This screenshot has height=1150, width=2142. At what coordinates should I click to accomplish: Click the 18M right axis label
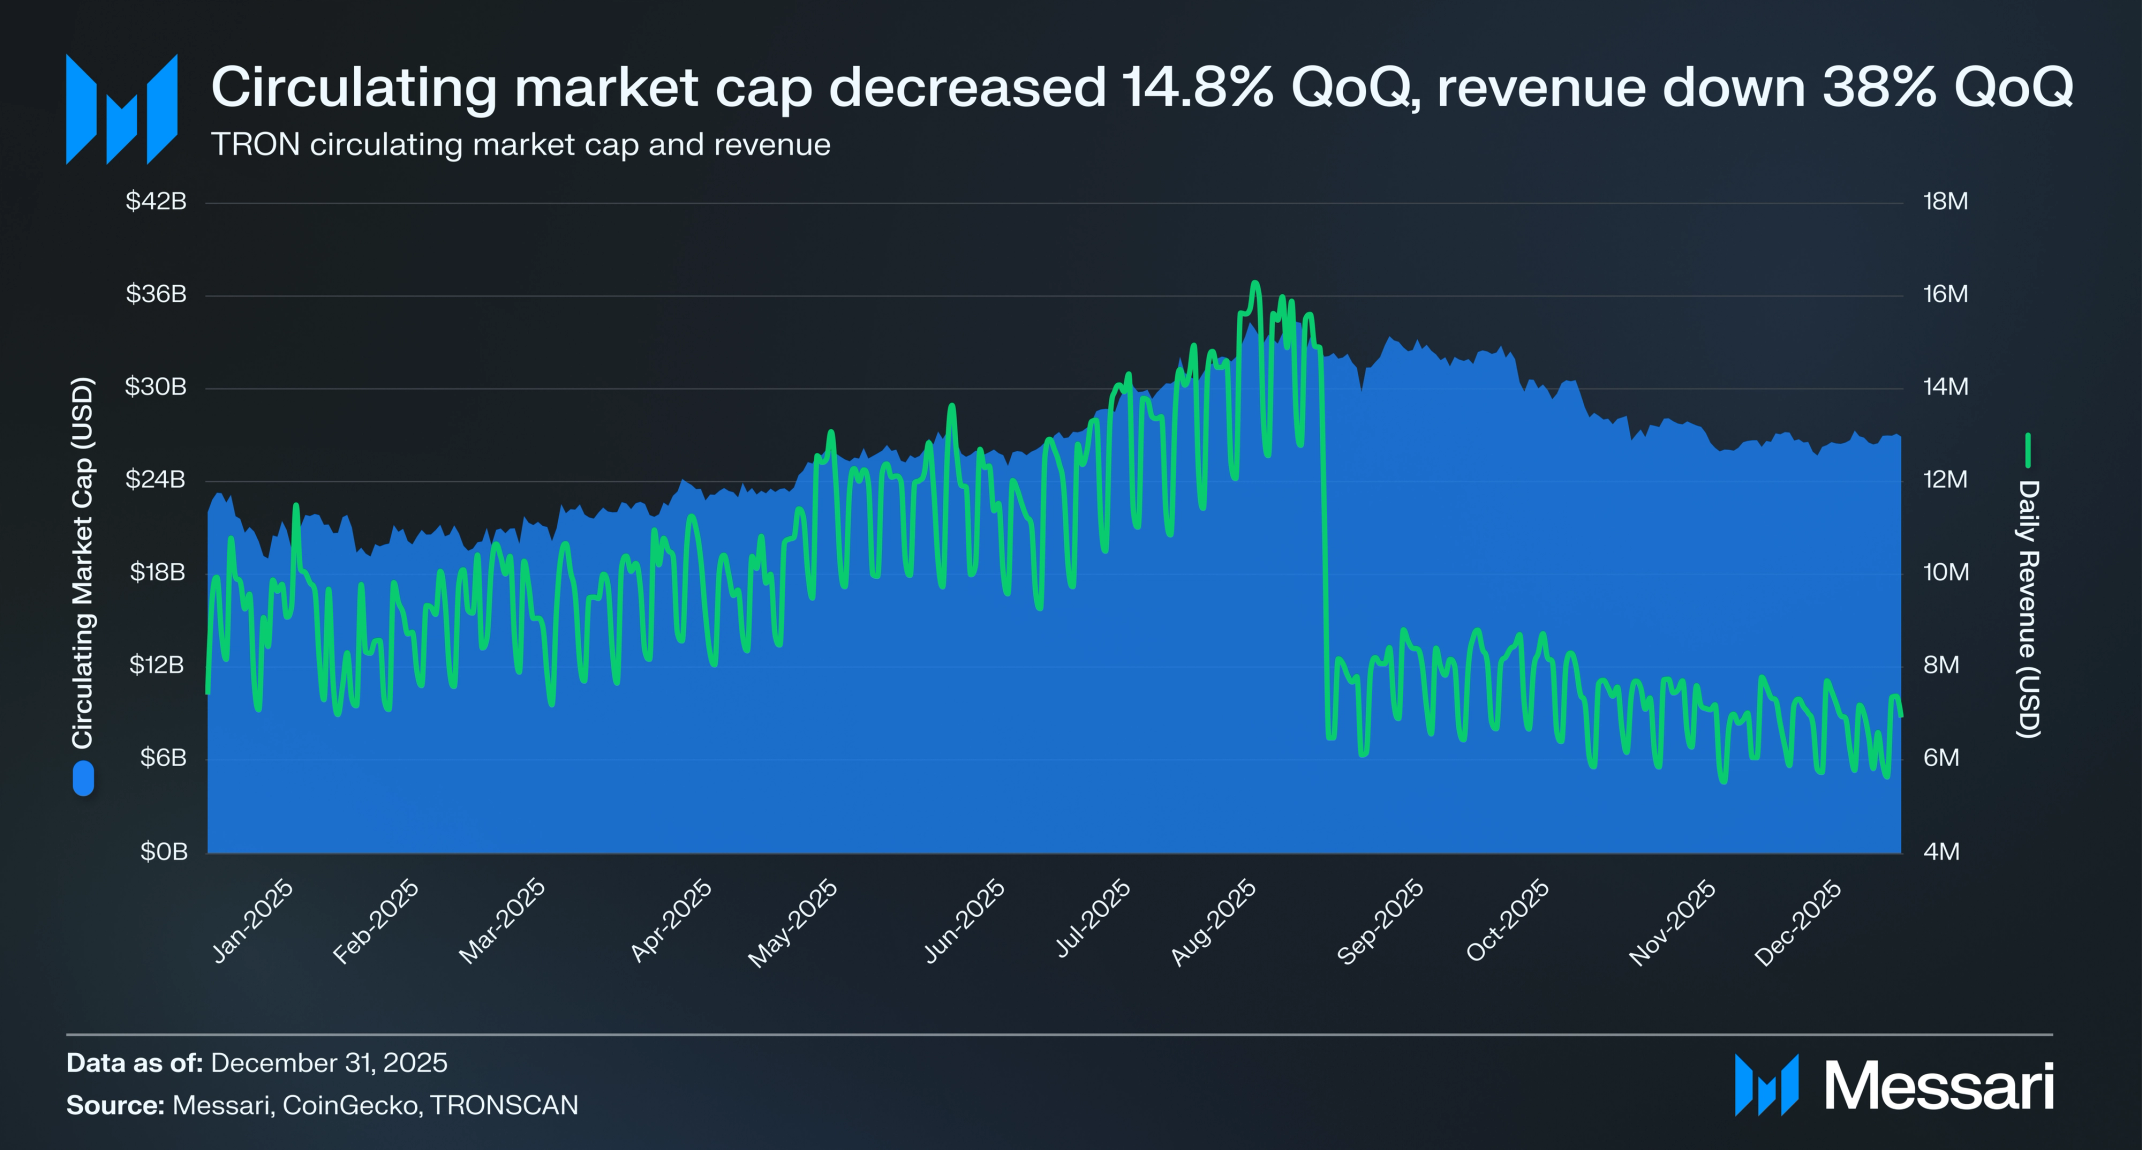1945,202
